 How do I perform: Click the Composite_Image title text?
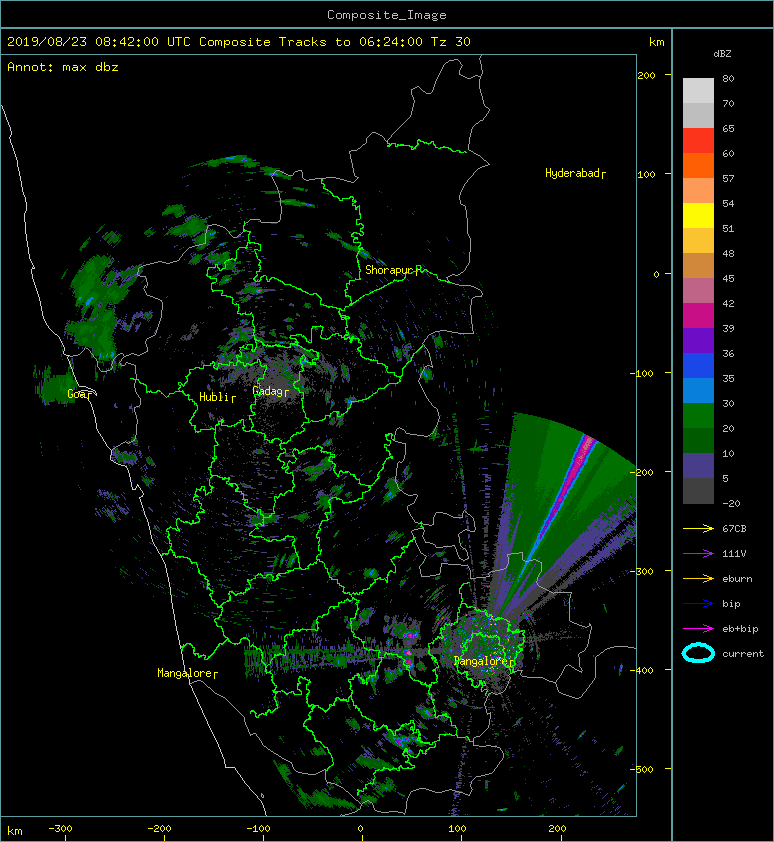(x=387, y=15)
